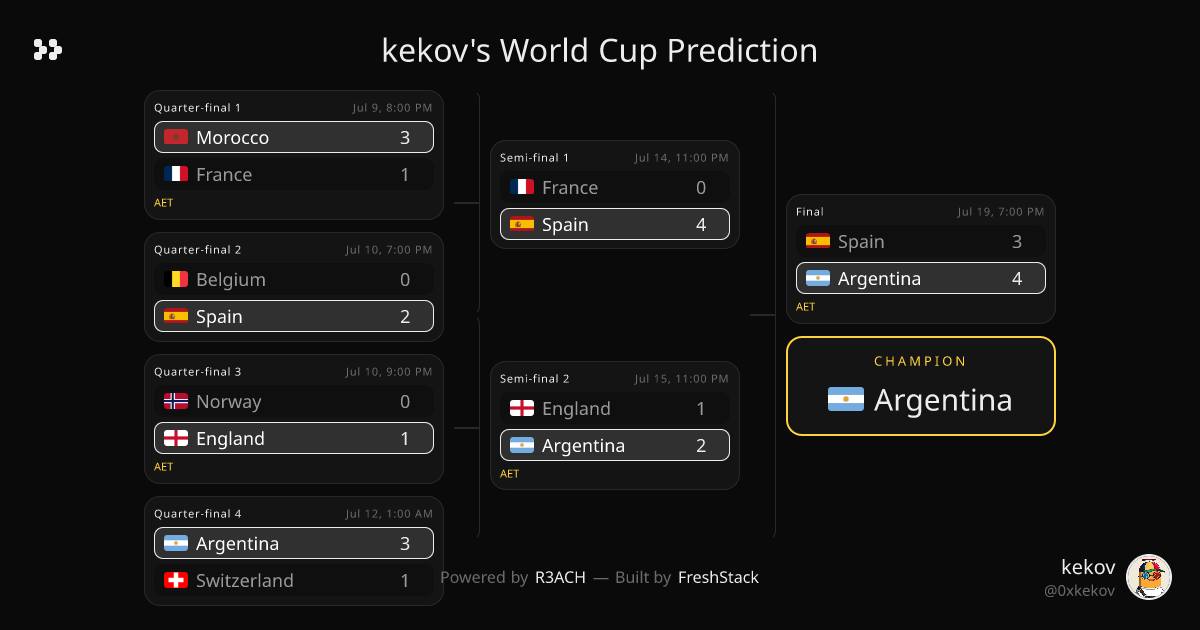This screenshot has height=630, width=1200.
Task: Click the Spain flag in the Final card
Action: coord(818,241)
